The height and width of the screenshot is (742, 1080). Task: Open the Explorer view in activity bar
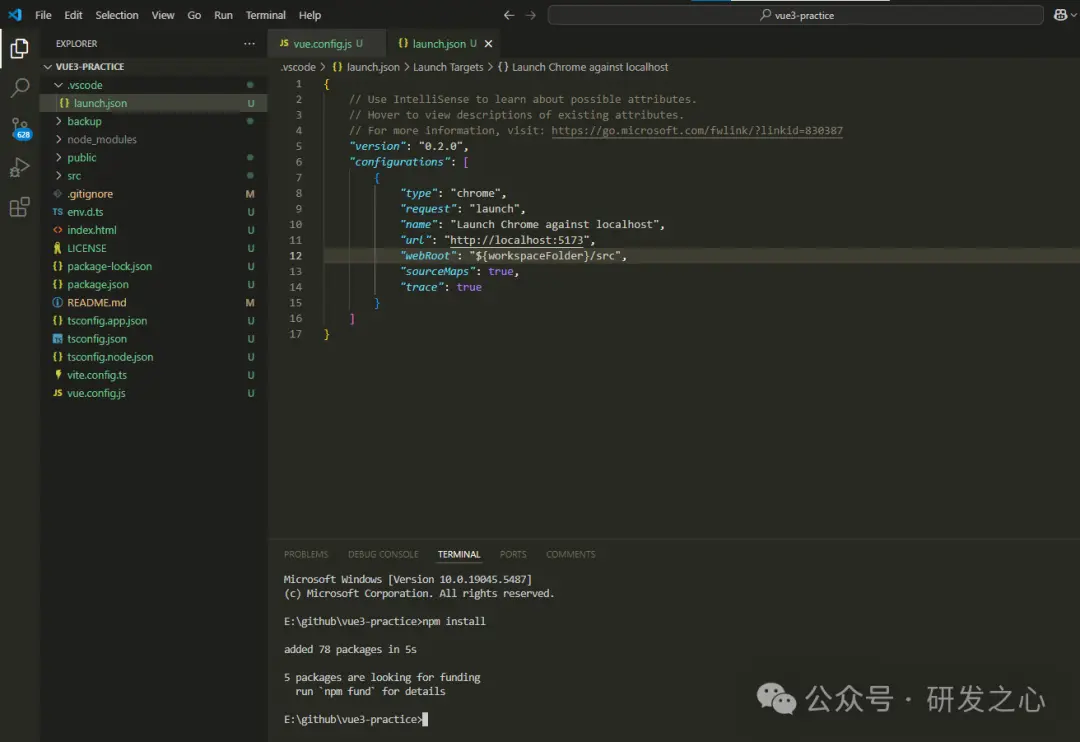[x=19, y=48]
